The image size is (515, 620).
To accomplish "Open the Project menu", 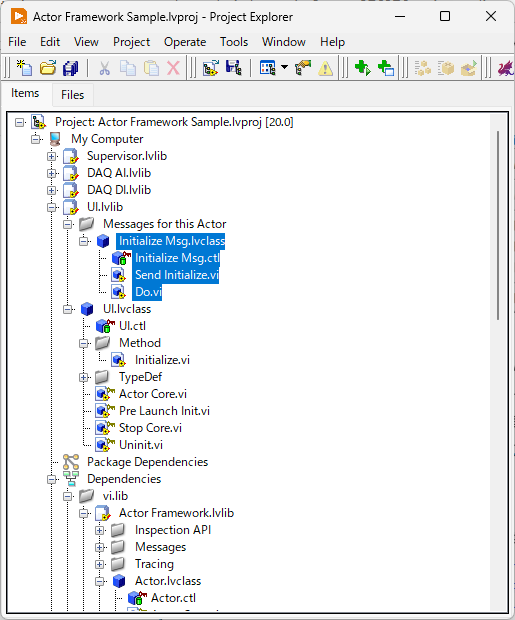I will 131,42.
